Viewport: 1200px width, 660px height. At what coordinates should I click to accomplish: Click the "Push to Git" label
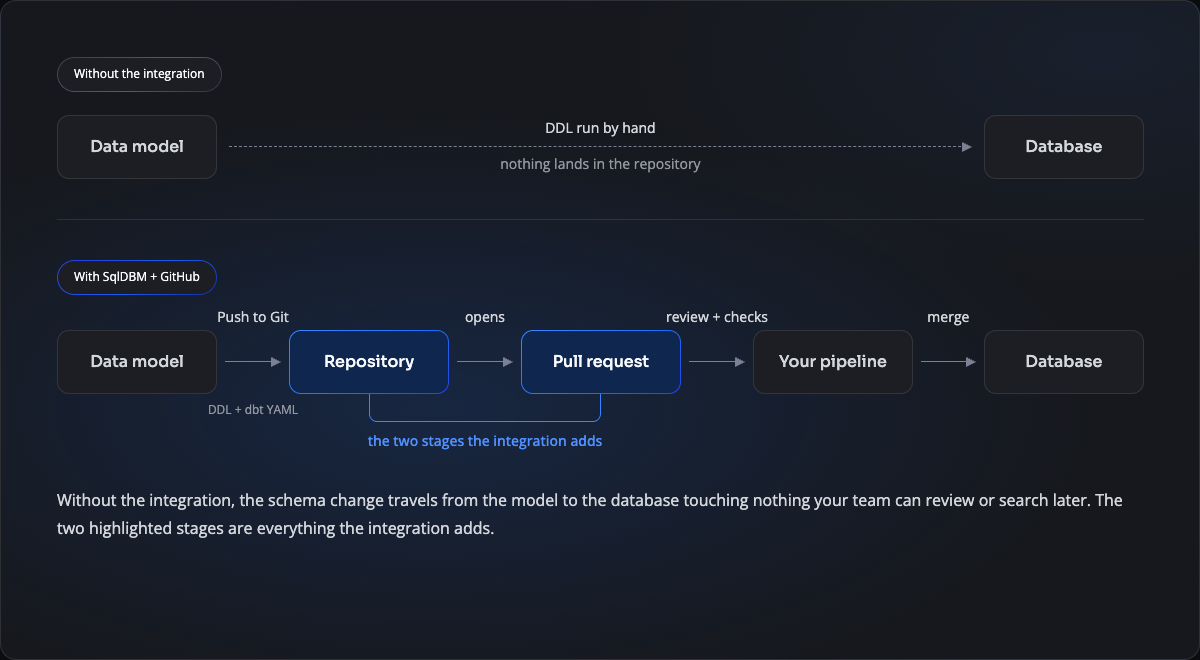point(253,317)
